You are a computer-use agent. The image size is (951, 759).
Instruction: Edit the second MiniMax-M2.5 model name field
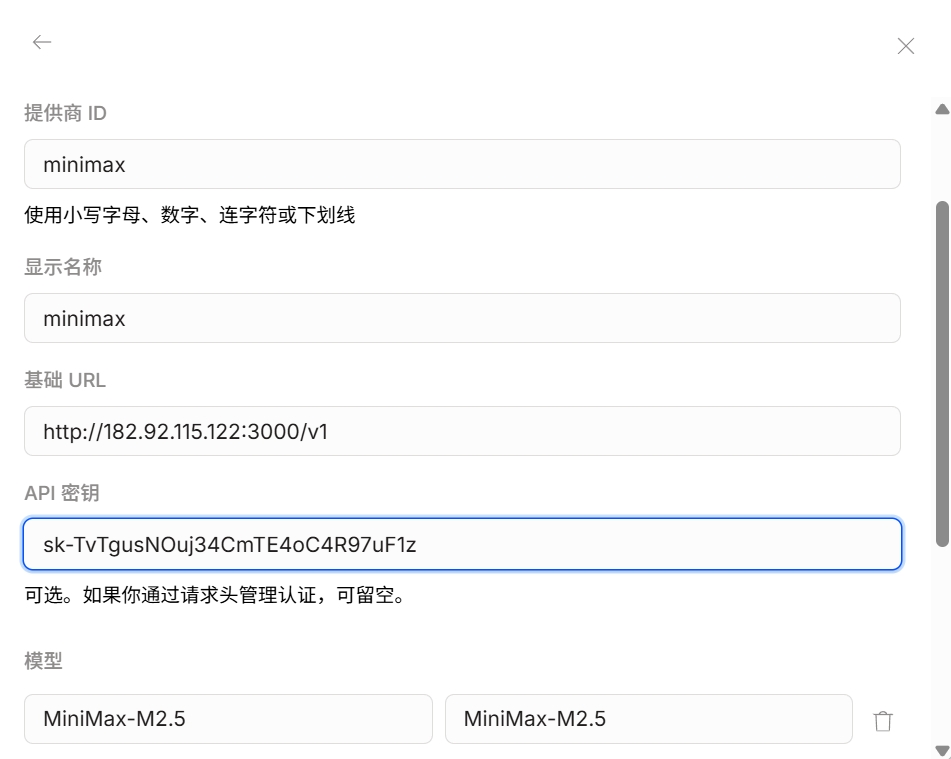[648, 718]
